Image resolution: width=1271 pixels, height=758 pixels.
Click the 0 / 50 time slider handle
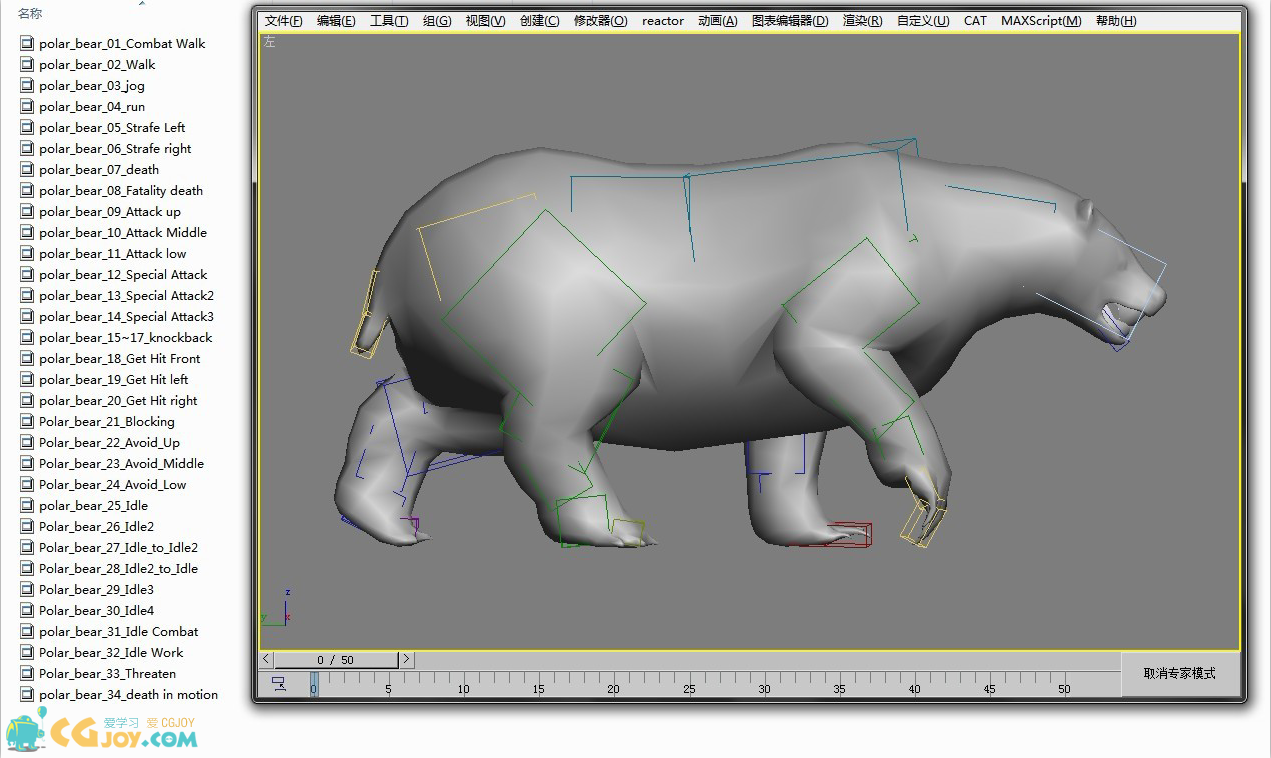point(335,660)
